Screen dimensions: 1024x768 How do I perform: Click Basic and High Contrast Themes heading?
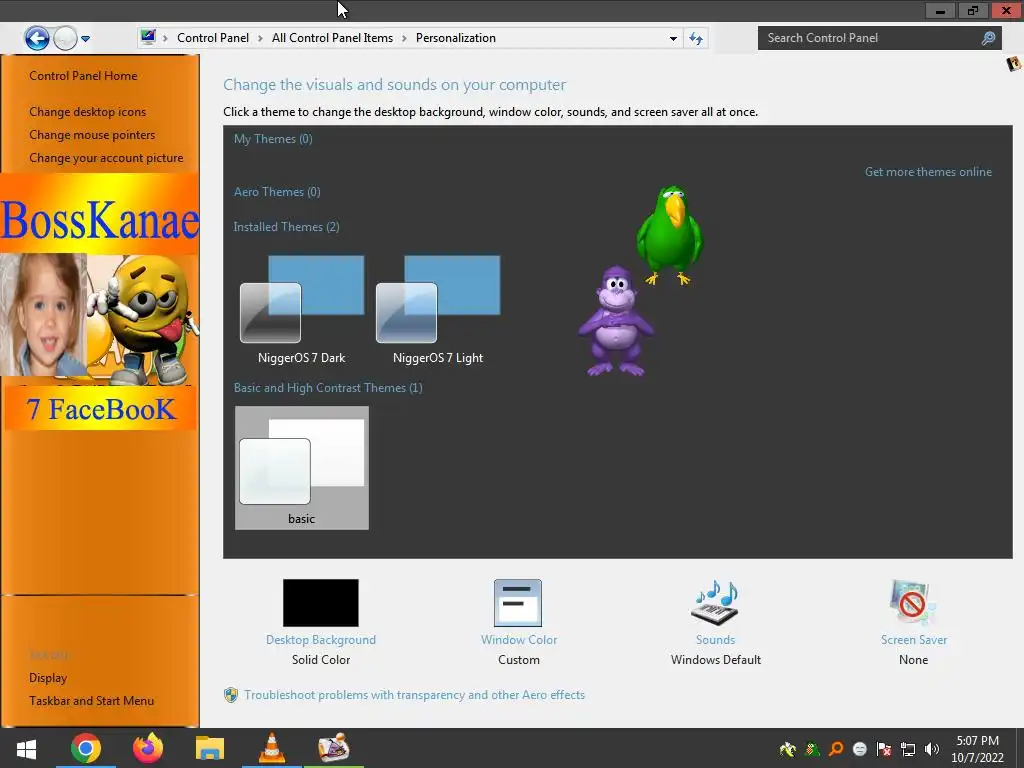coord(328,388)
